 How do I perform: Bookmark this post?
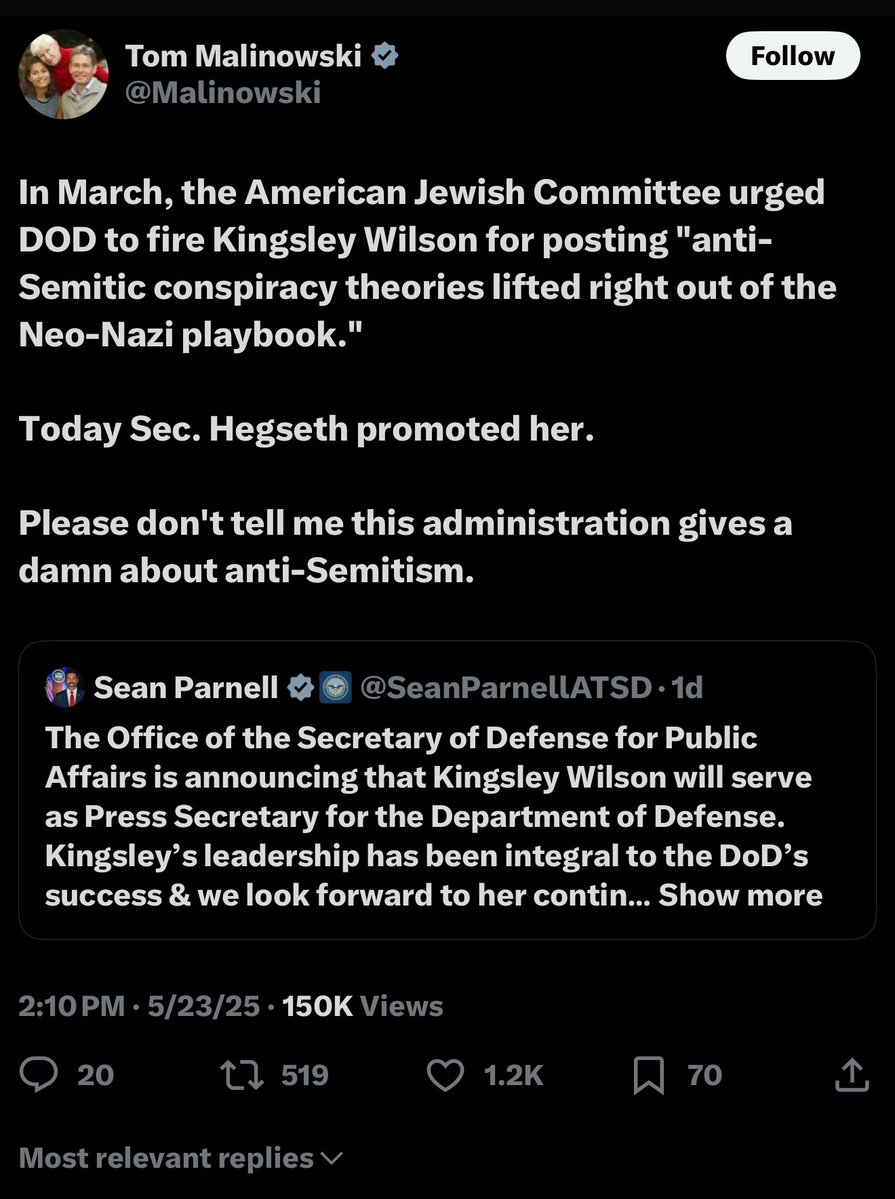point(650,1075)
